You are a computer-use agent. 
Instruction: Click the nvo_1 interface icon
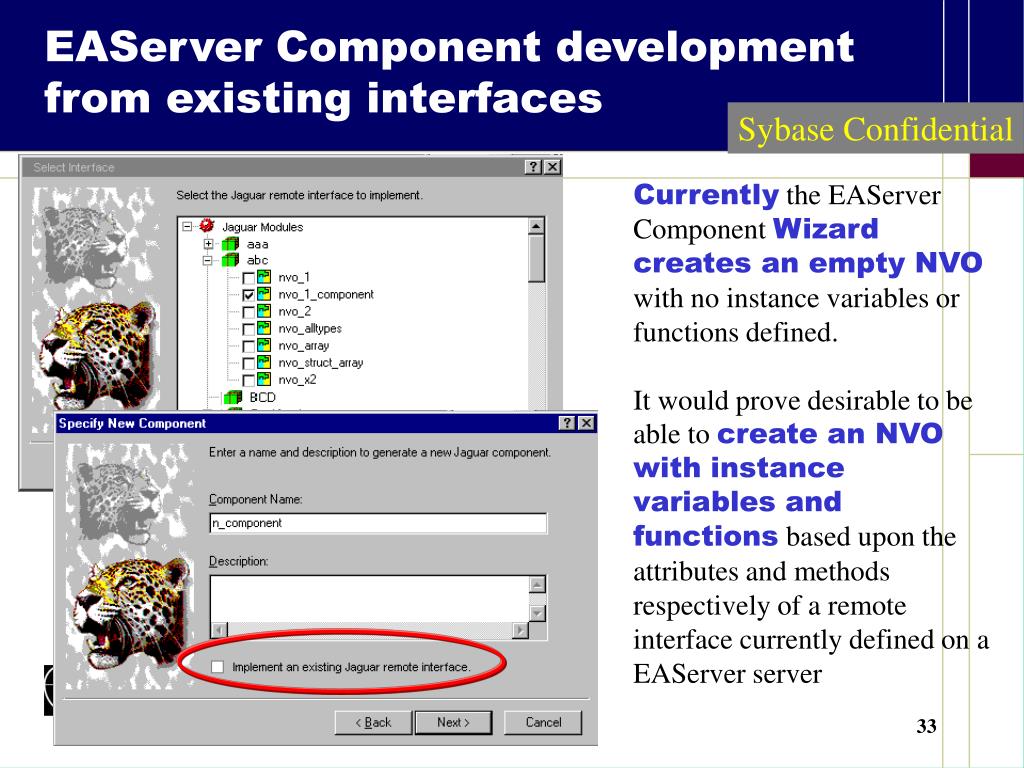tap(264, 277)
